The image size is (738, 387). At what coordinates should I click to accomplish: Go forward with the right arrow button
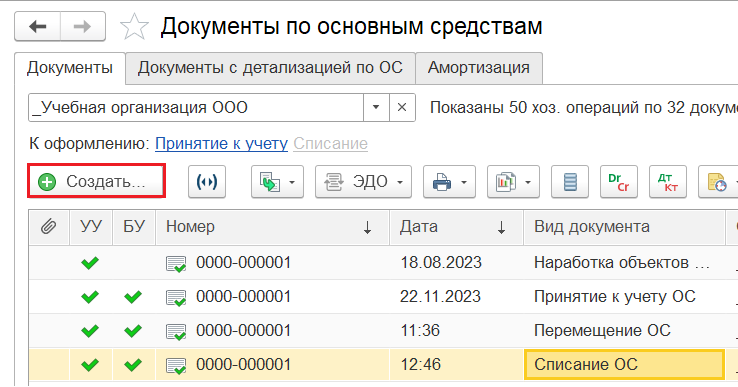point(82,27)
